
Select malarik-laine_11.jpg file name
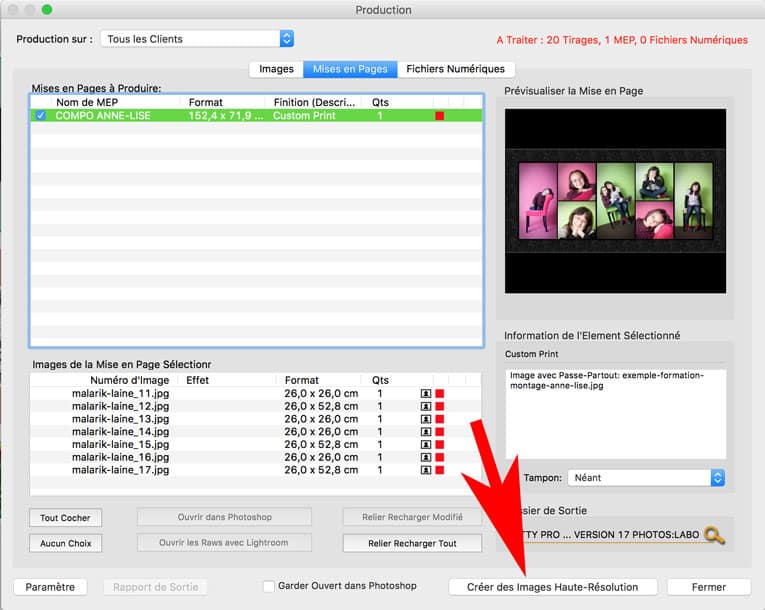121,393
